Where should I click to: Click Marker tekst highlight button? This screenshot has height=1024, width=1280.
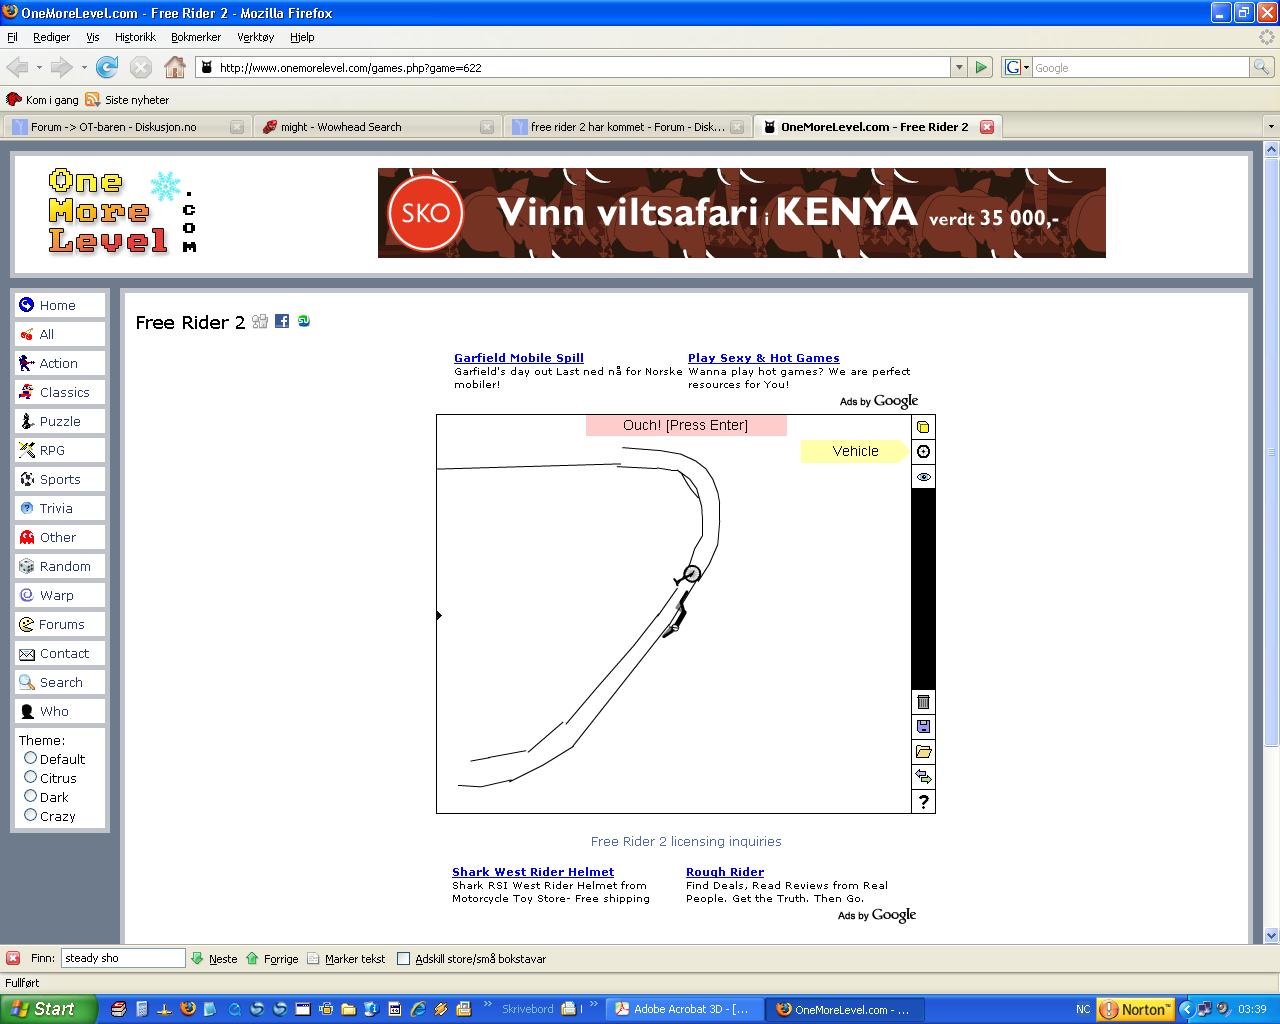point(346,958)
